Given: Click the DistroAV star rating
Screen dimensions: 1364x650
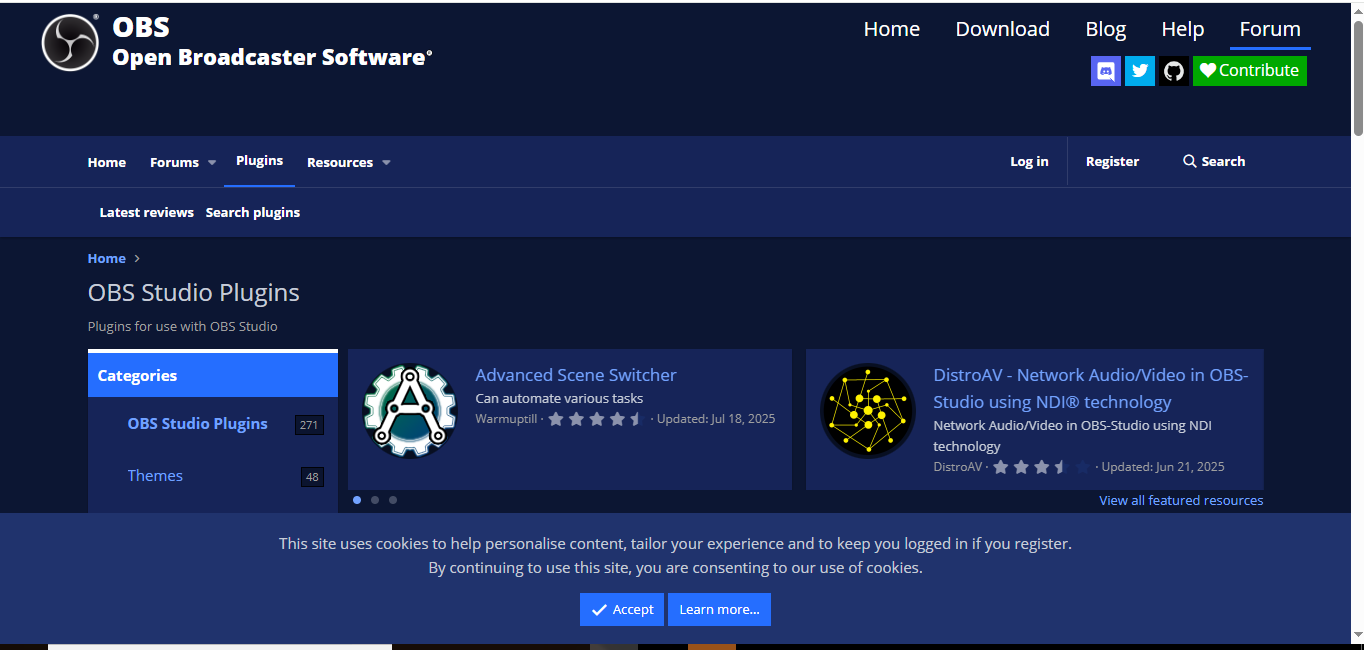Looking at the screenshot, I should pos(1041,467).
